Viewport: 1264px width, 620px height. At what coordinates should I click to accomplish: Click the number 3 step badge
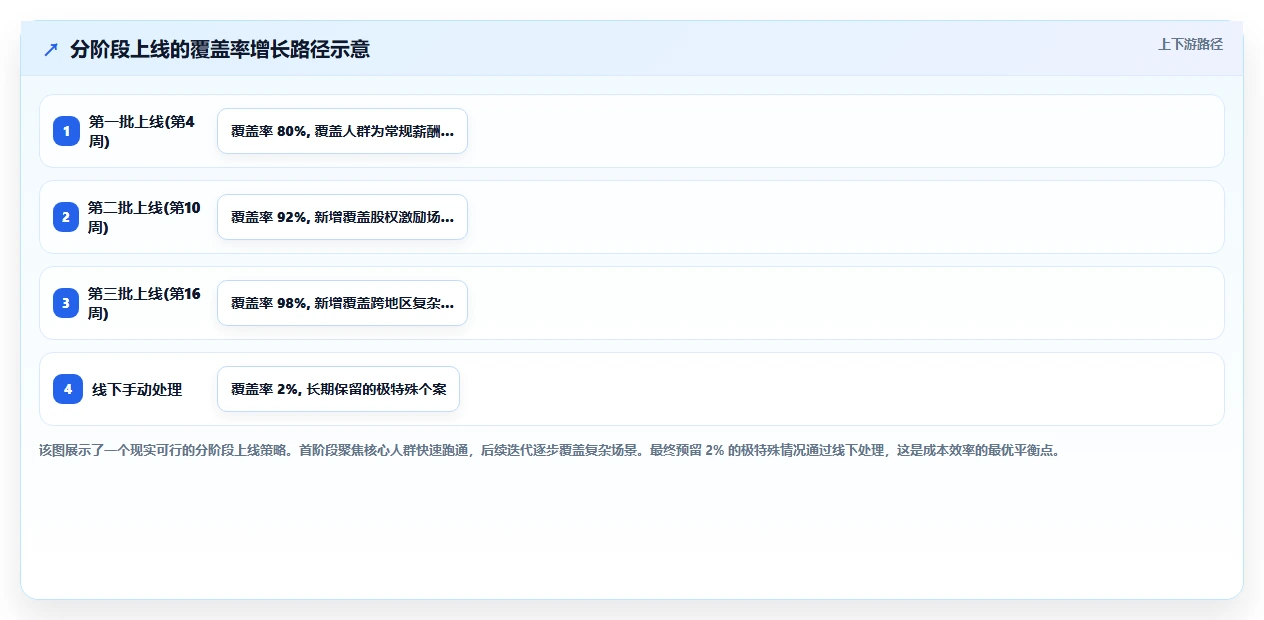[67, 303]
